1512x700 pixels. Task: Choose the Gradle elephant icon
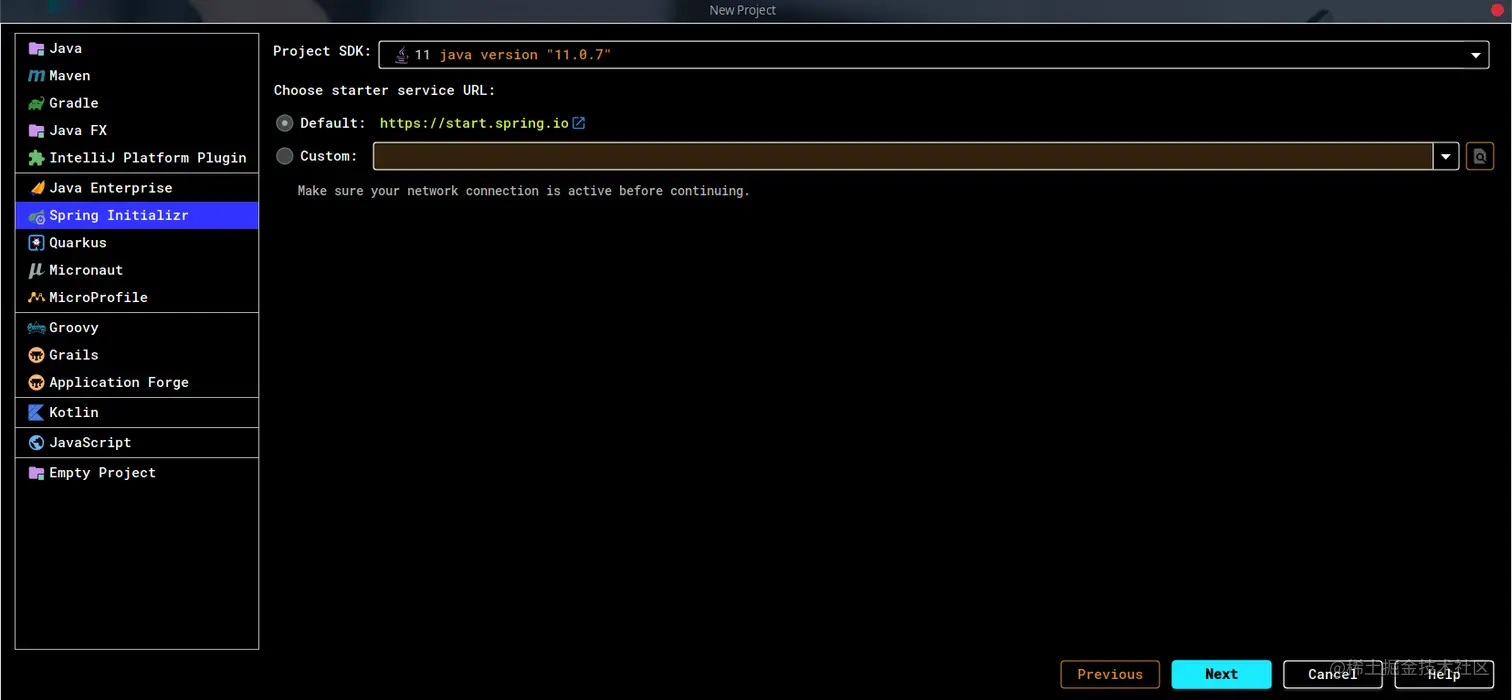[36, 103]
